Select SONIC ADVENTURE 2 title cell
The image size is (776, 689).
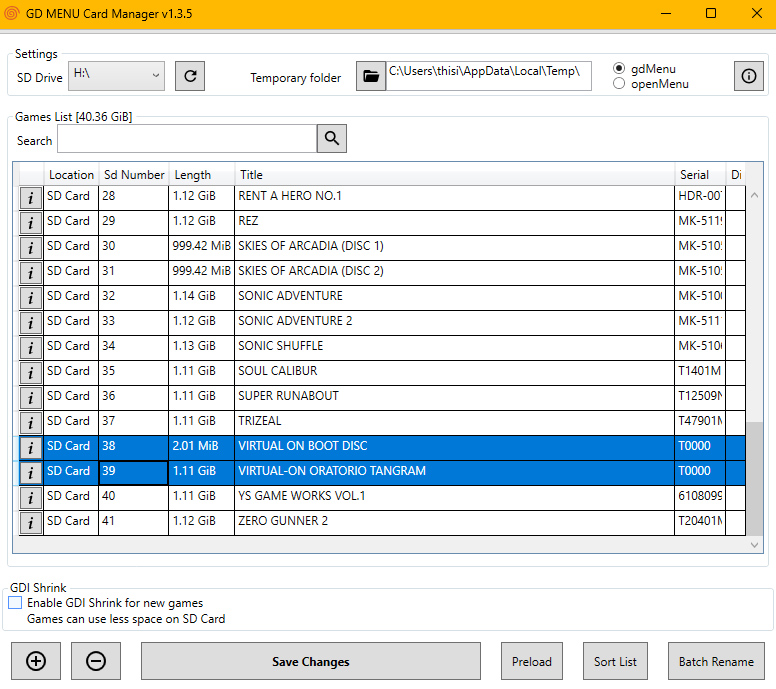pos(454,323)
